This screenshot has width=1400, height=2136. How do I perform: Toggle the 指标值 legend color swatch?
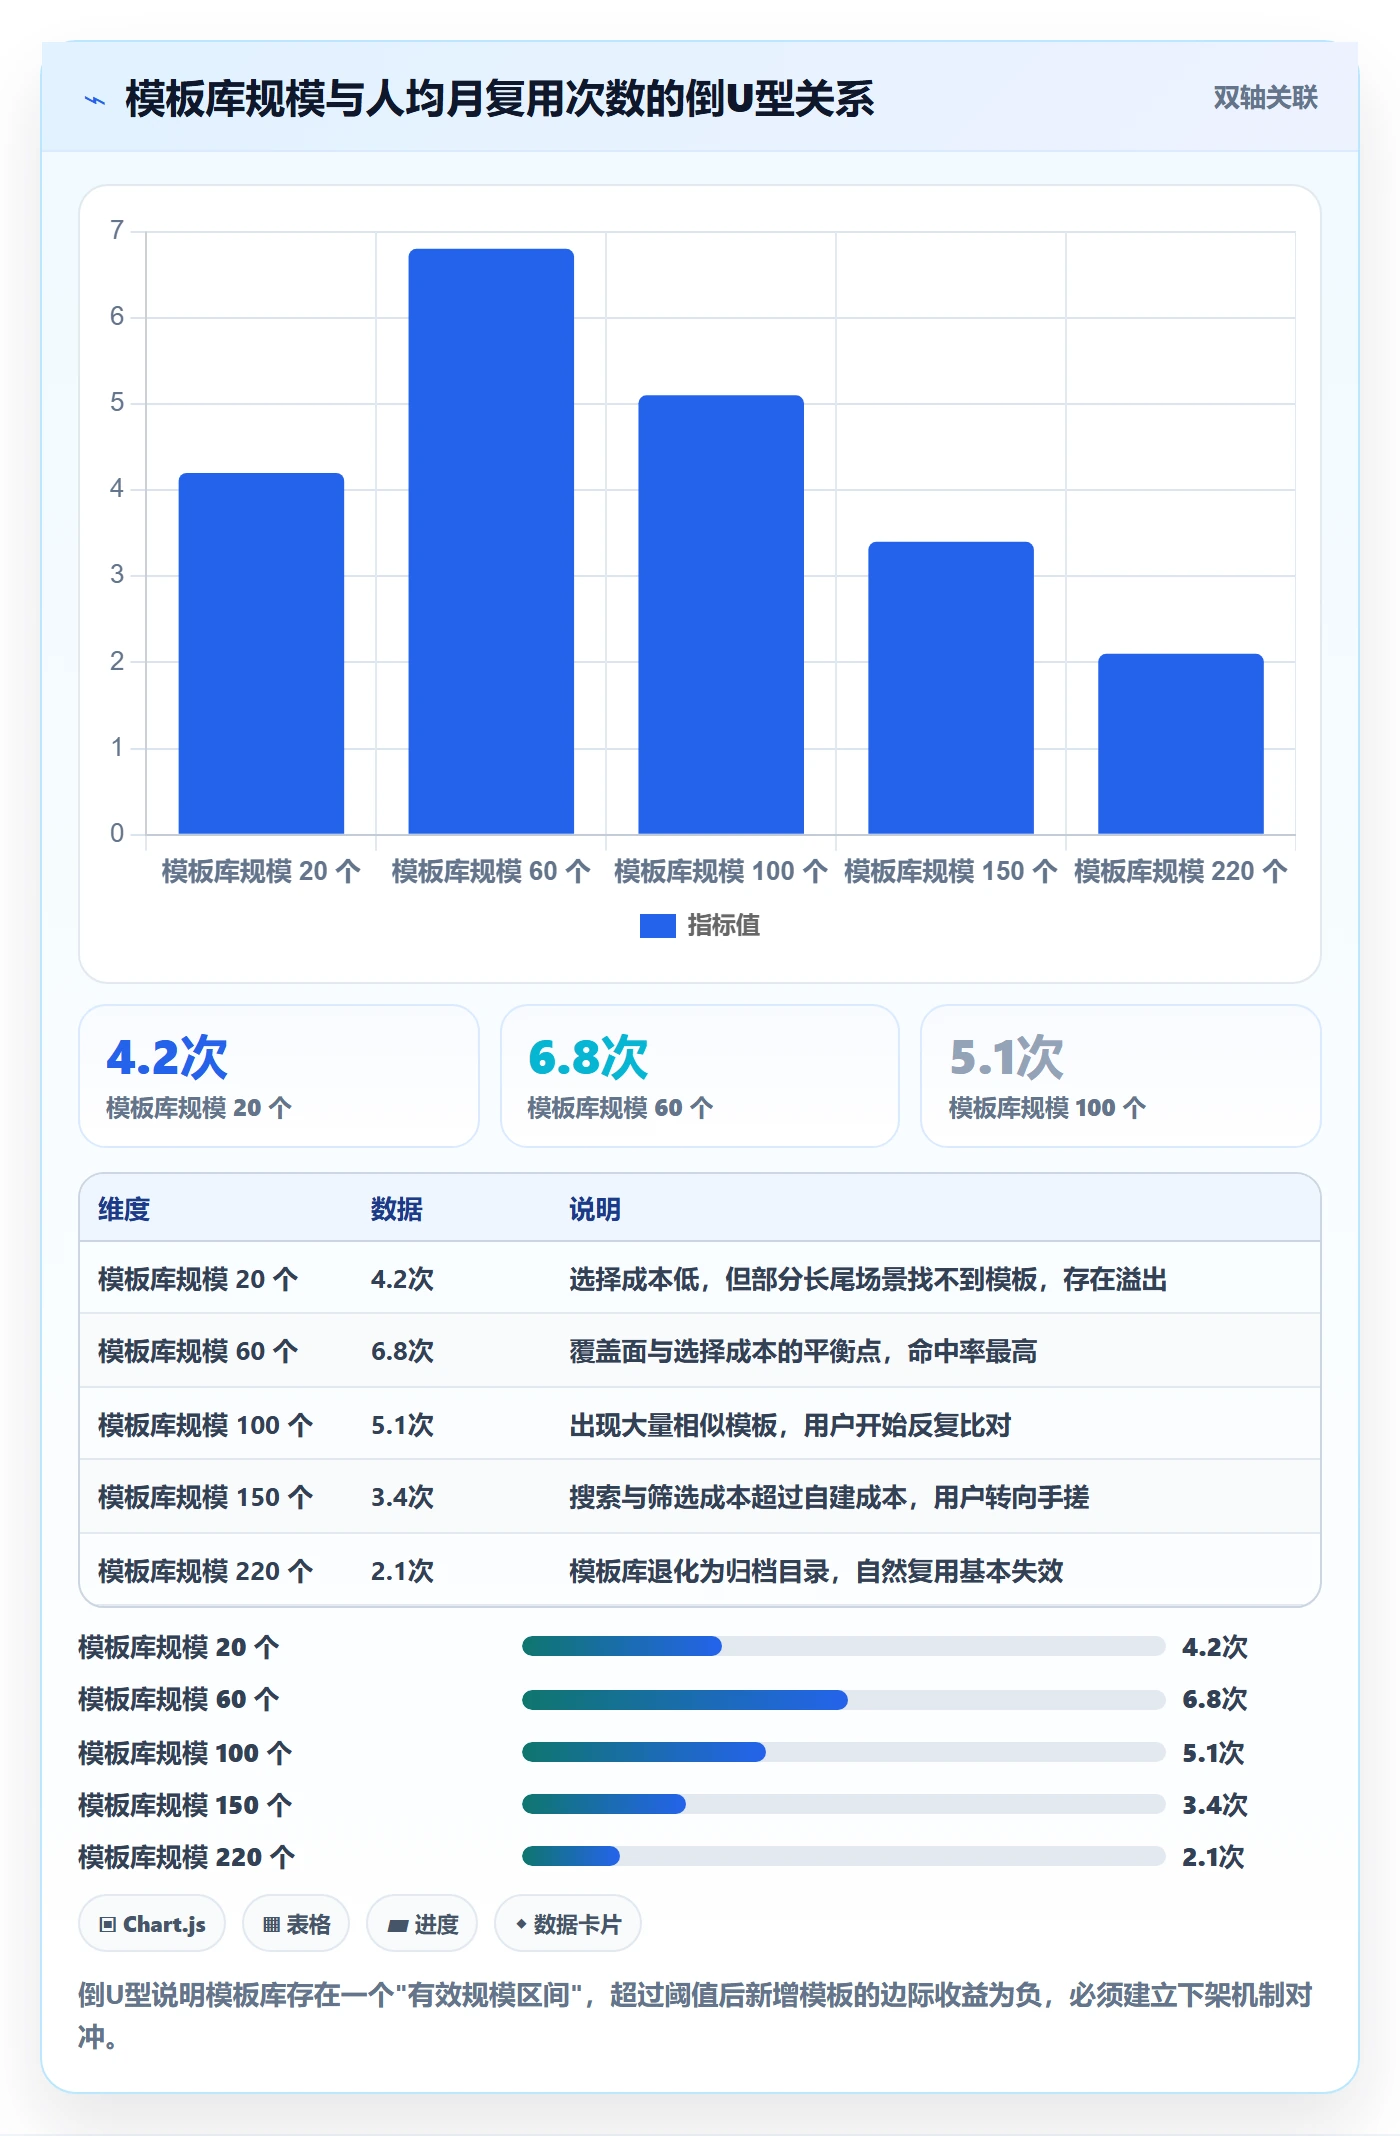[657, 926]
